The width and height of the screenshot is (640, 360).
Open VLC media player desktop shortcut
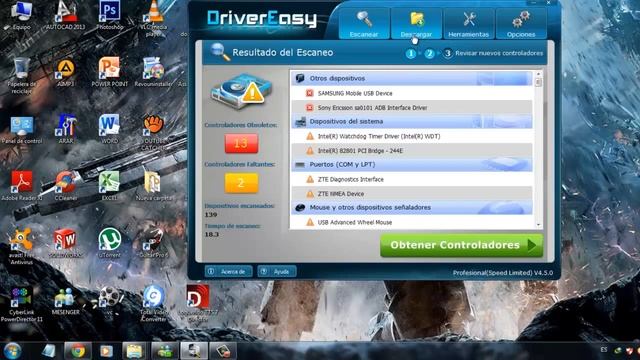[153, 19]
